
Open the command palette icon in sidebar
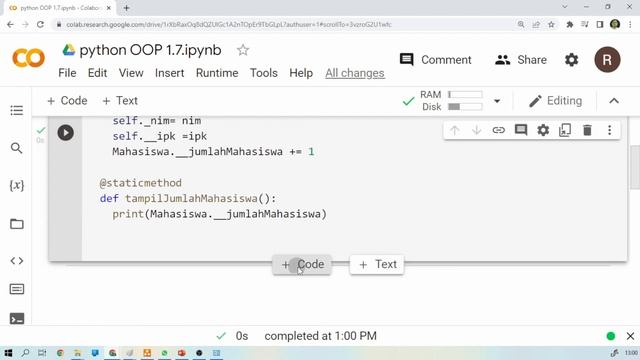point(16,289)
